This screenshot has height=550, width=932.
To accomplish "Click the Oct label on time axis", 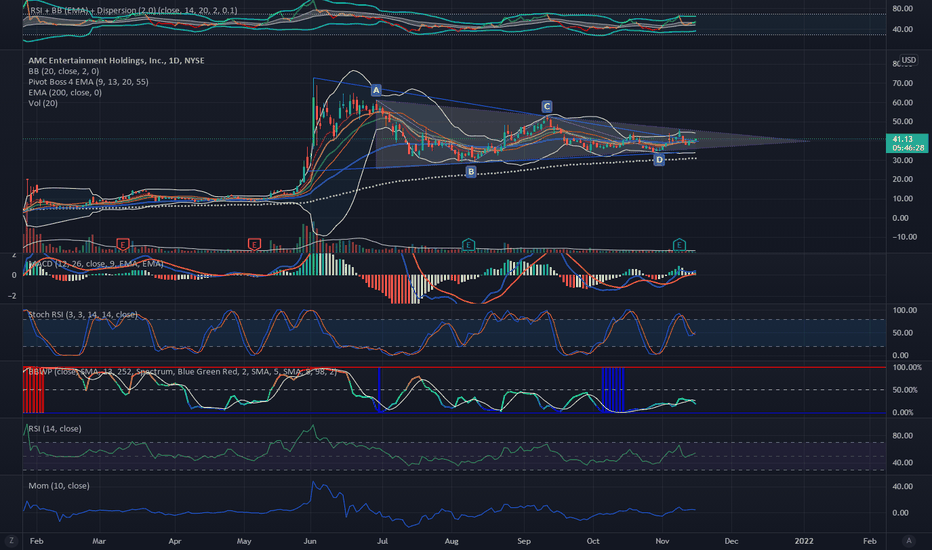I will pos(593,541).
